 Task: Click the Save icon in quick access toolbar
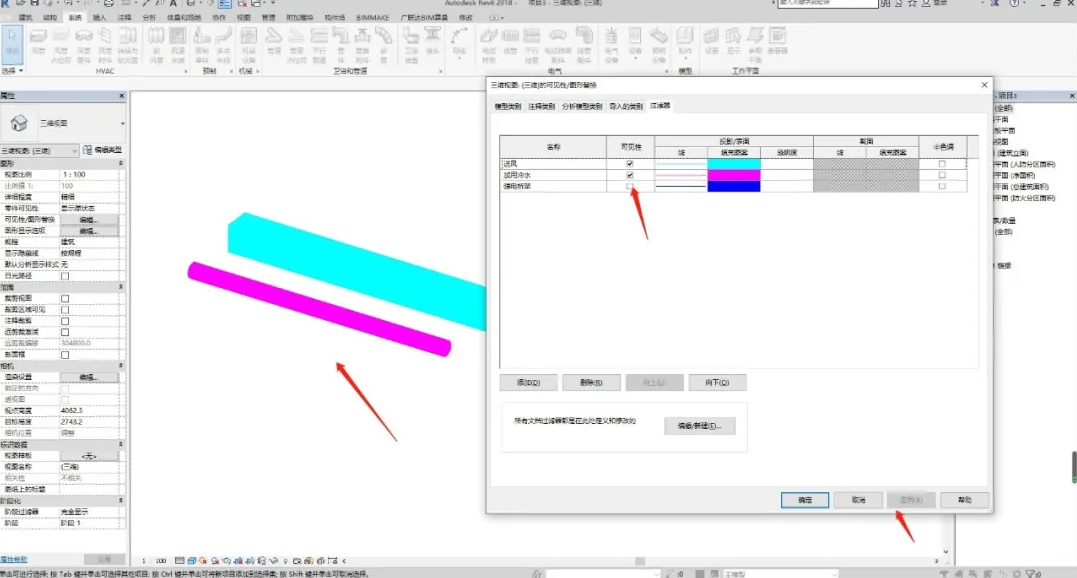coord(34,3)
